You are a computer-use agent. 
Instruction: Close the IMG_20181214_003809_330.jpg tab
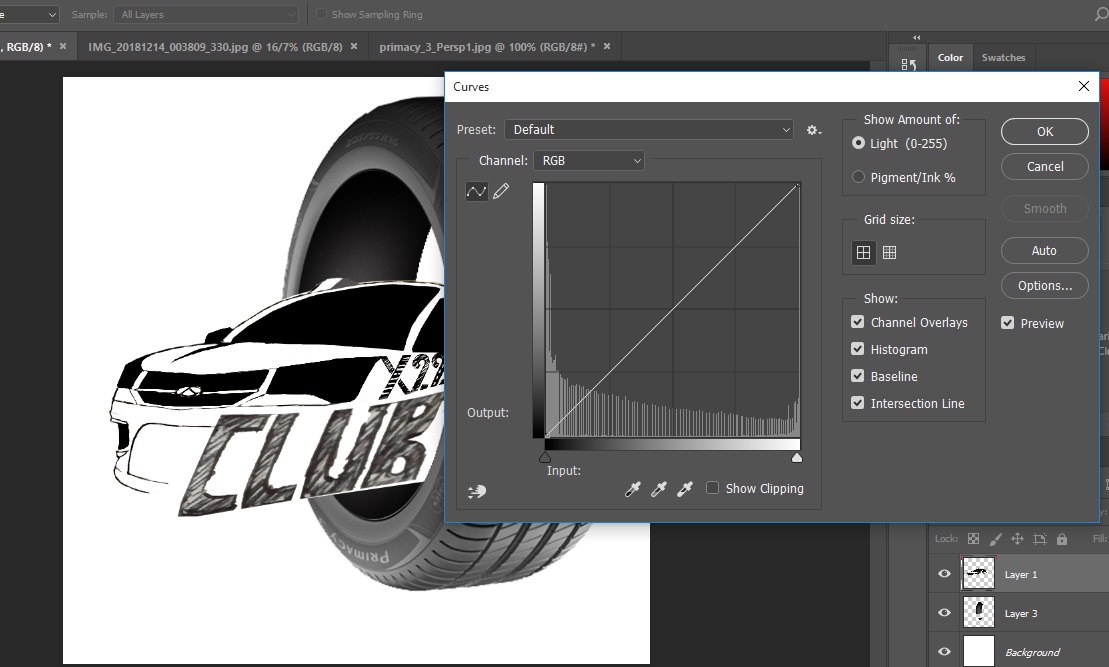click(x=354, y=47)
